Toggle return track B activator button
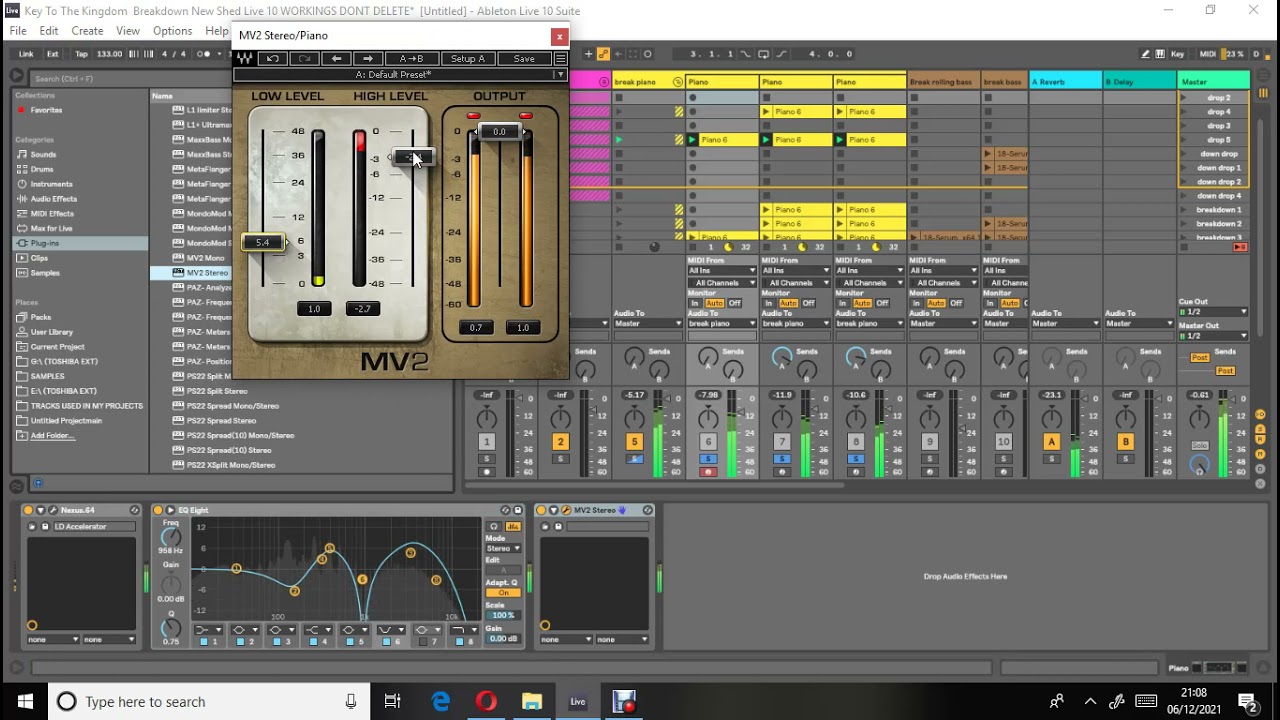Viewport: 1280px width, 720px height. [x=1125, y=442]
